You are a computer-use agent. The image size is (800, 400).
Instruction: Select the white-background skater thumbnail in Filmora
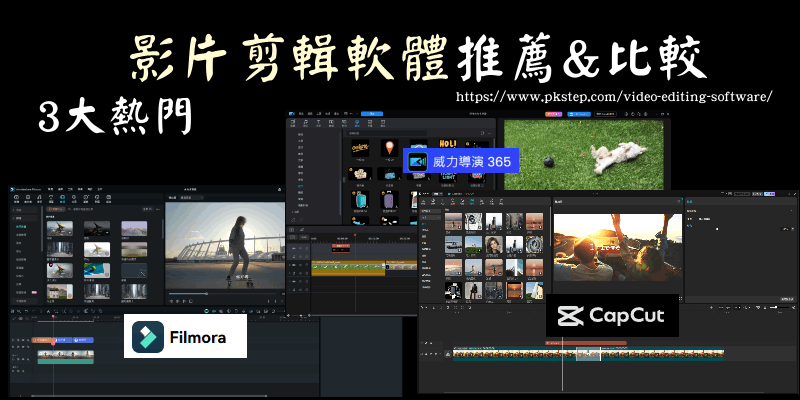97,249
